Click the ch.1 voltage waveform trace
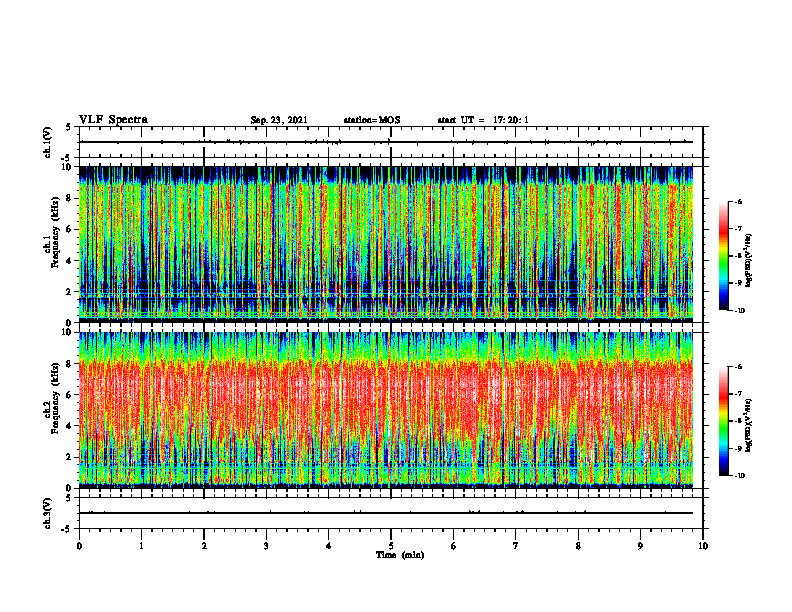The width and height of the screenshot is (792, 612). [x=386, y=142]
